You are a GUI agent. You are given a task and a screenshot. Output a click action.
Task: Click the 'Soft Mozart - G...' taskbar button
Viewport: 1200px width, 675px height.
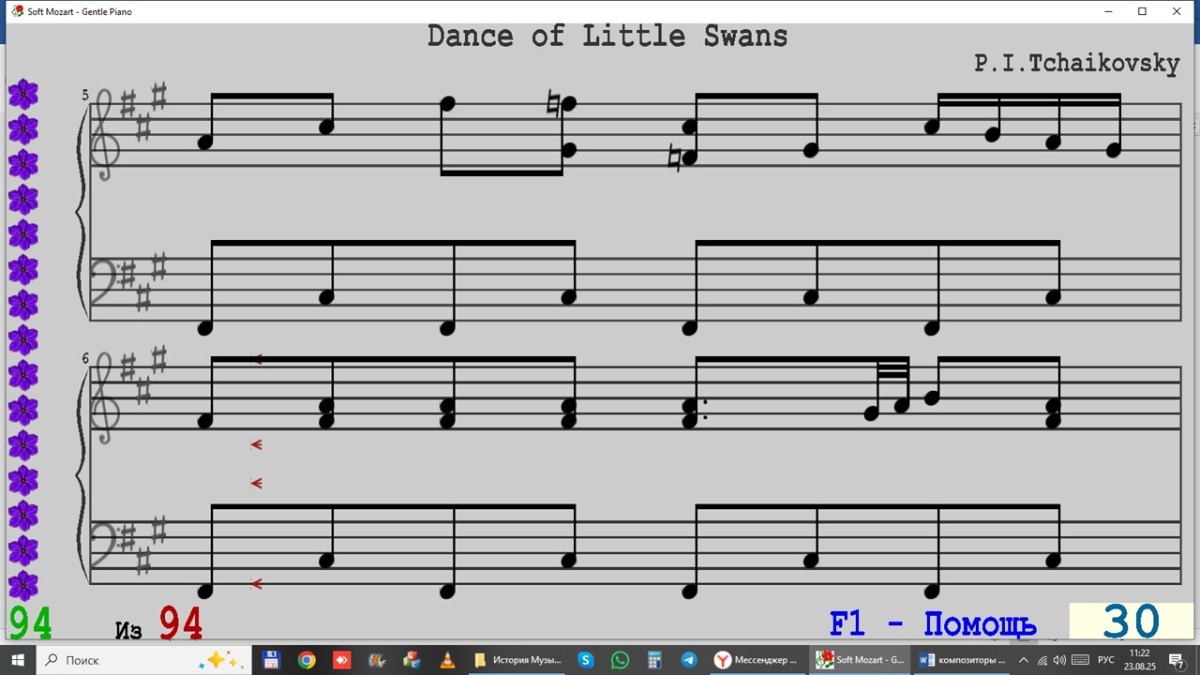(x=860, y=660)
